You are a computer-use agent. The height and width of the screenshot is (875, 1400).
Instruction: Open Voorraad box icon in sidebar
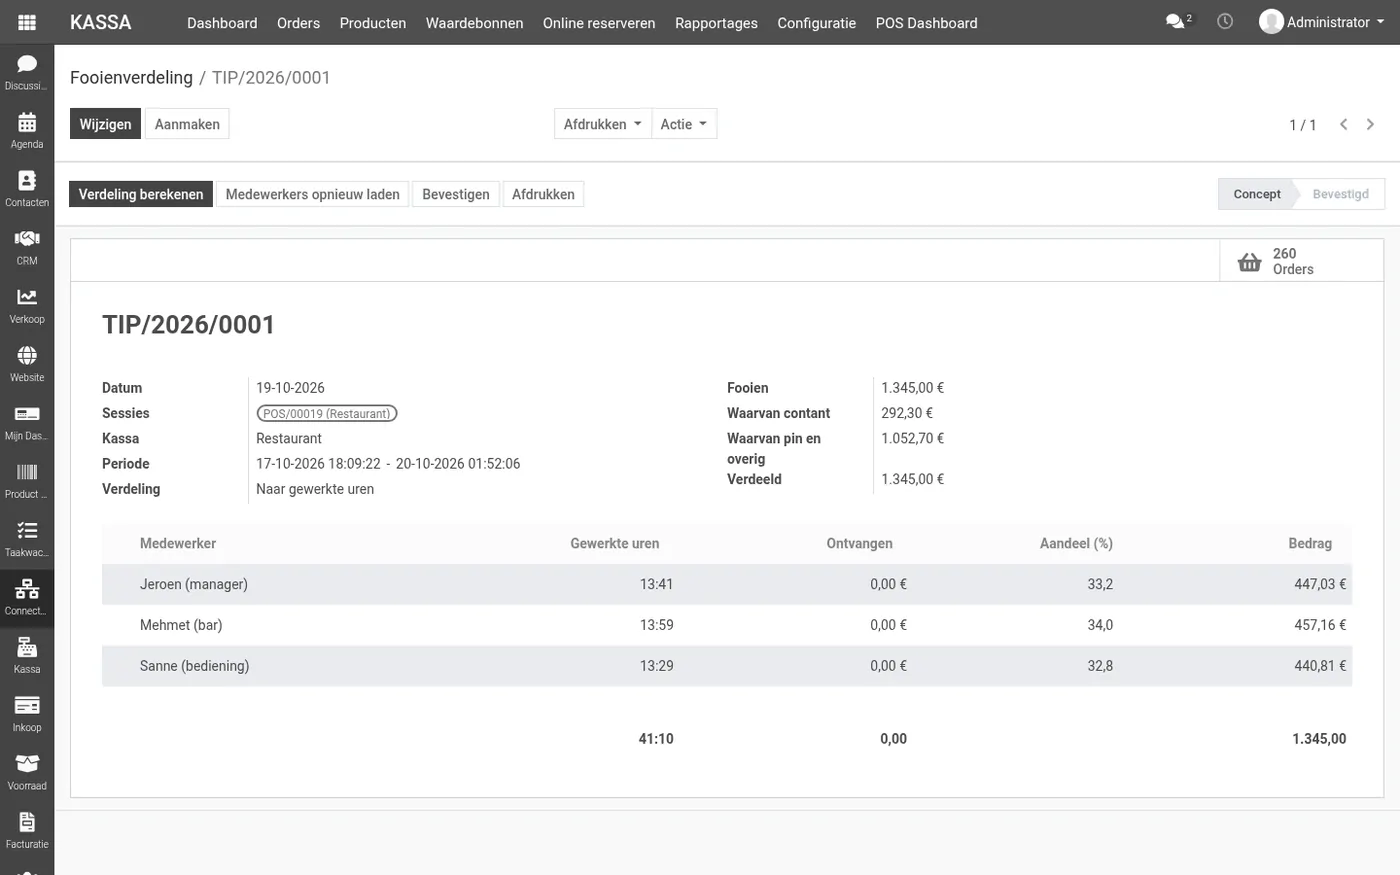tap(27, 772)
